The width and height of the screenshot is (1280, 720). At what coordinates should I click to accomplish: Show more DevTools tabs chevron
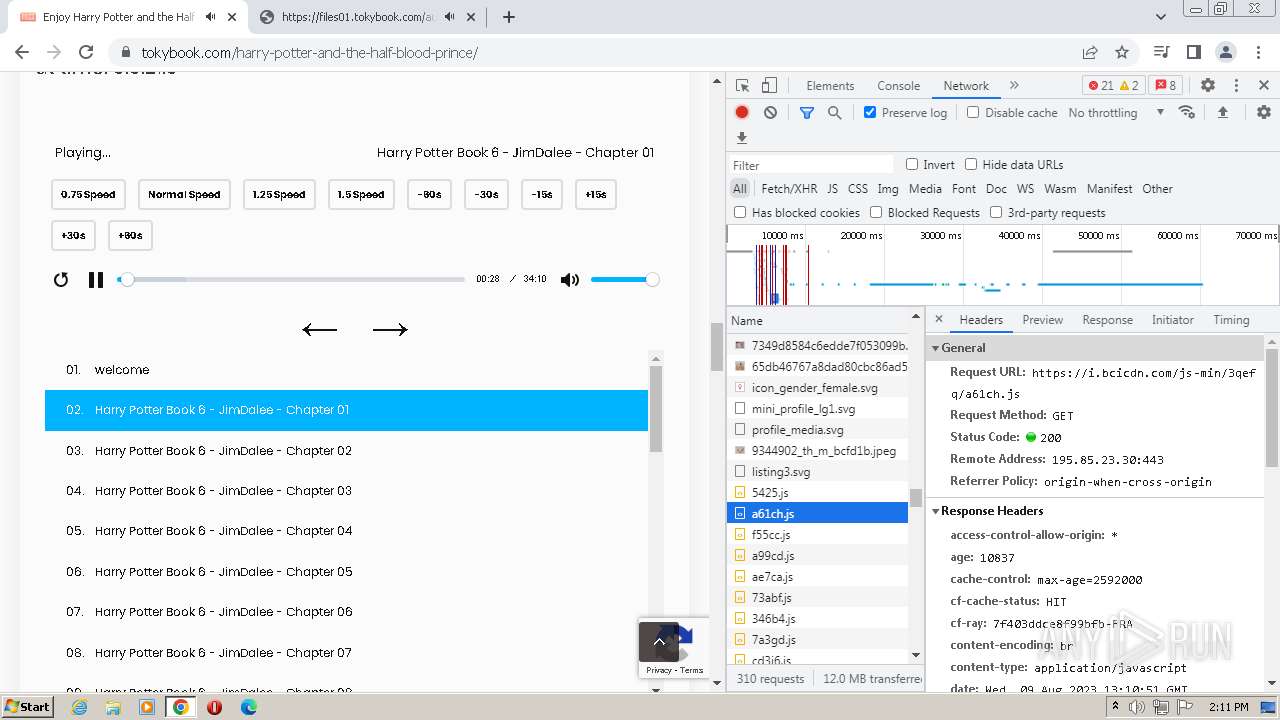click(x=1014, y=86)
